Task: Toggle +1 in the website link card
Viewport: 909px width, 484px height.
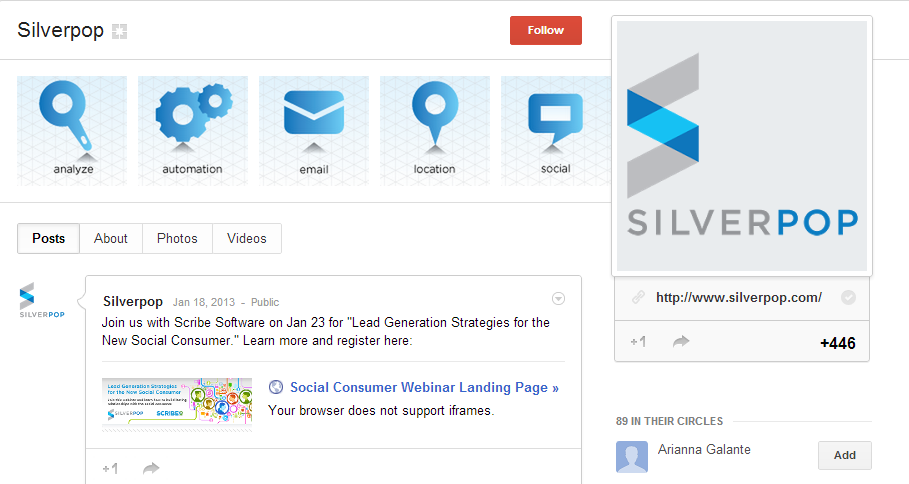Action: pyautogui.click(x=638, y=342)
